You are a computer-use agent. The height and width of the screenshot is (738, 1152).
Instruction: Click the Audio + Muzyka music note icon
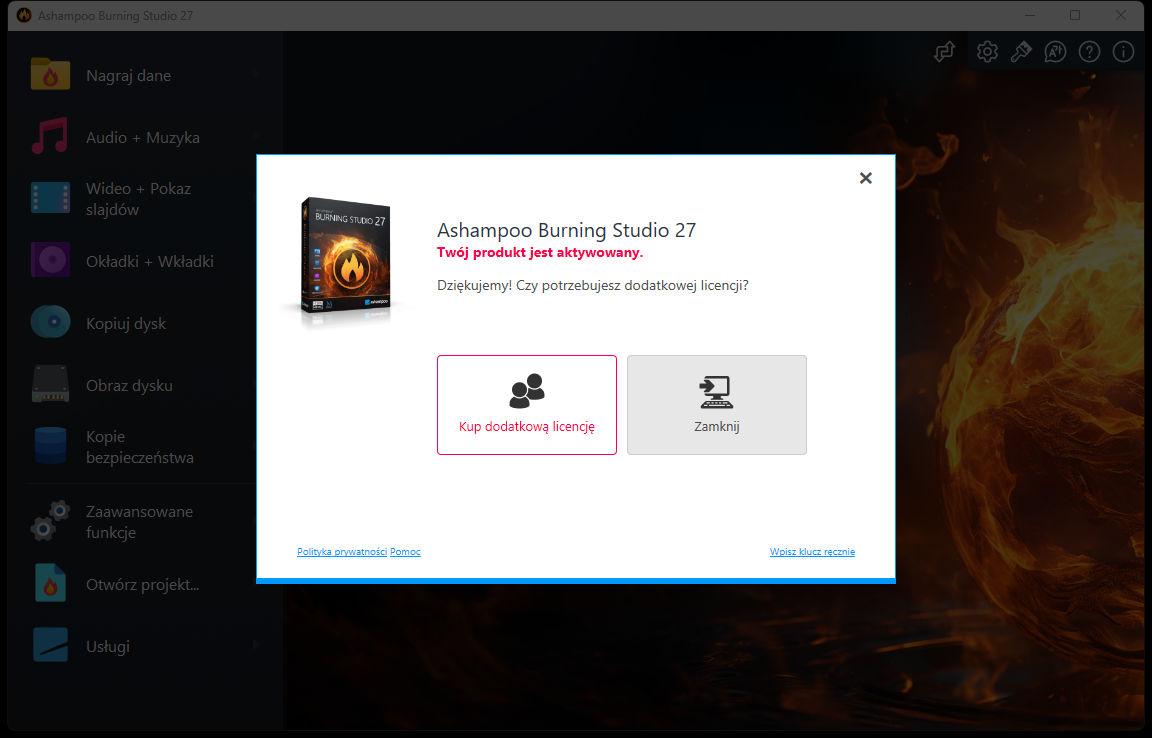50,137
